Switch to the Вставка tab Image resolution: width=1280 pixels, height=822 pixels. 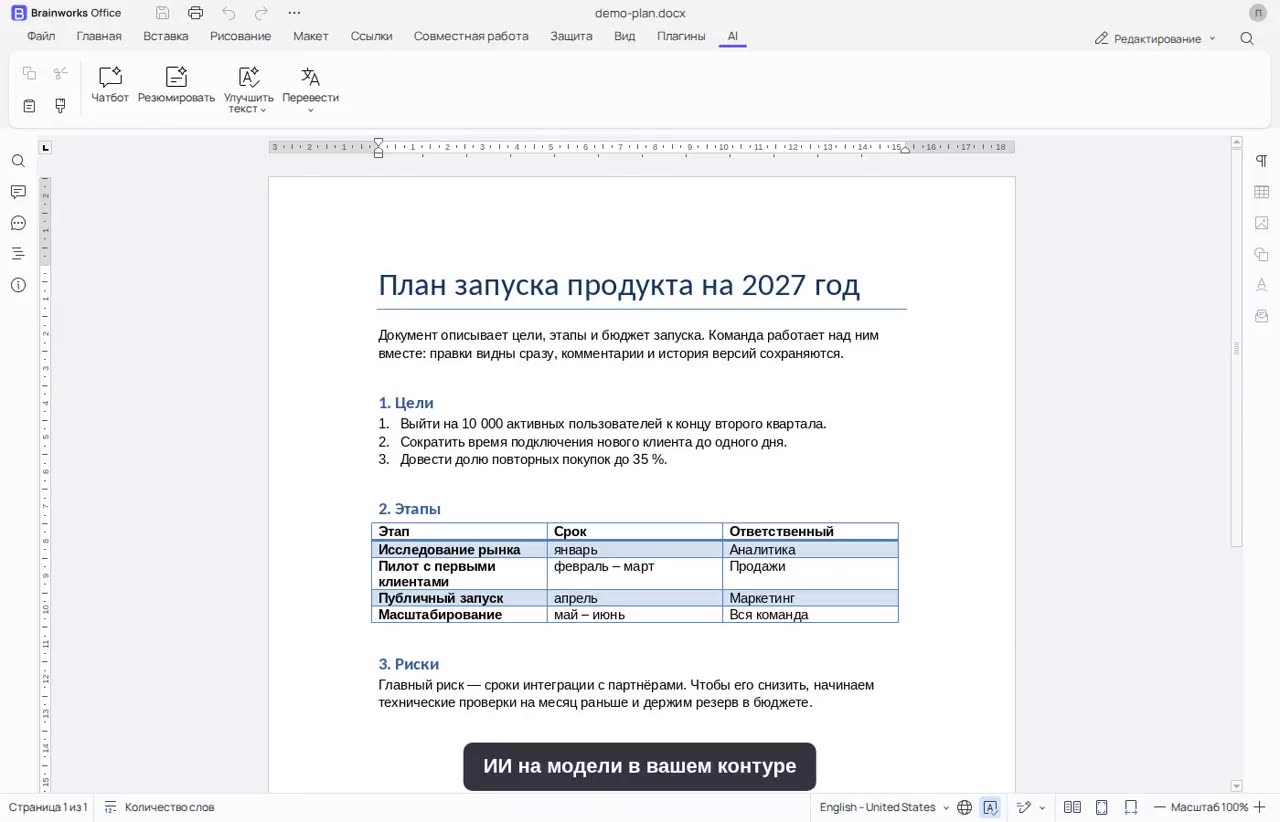[x=166, y=36]
